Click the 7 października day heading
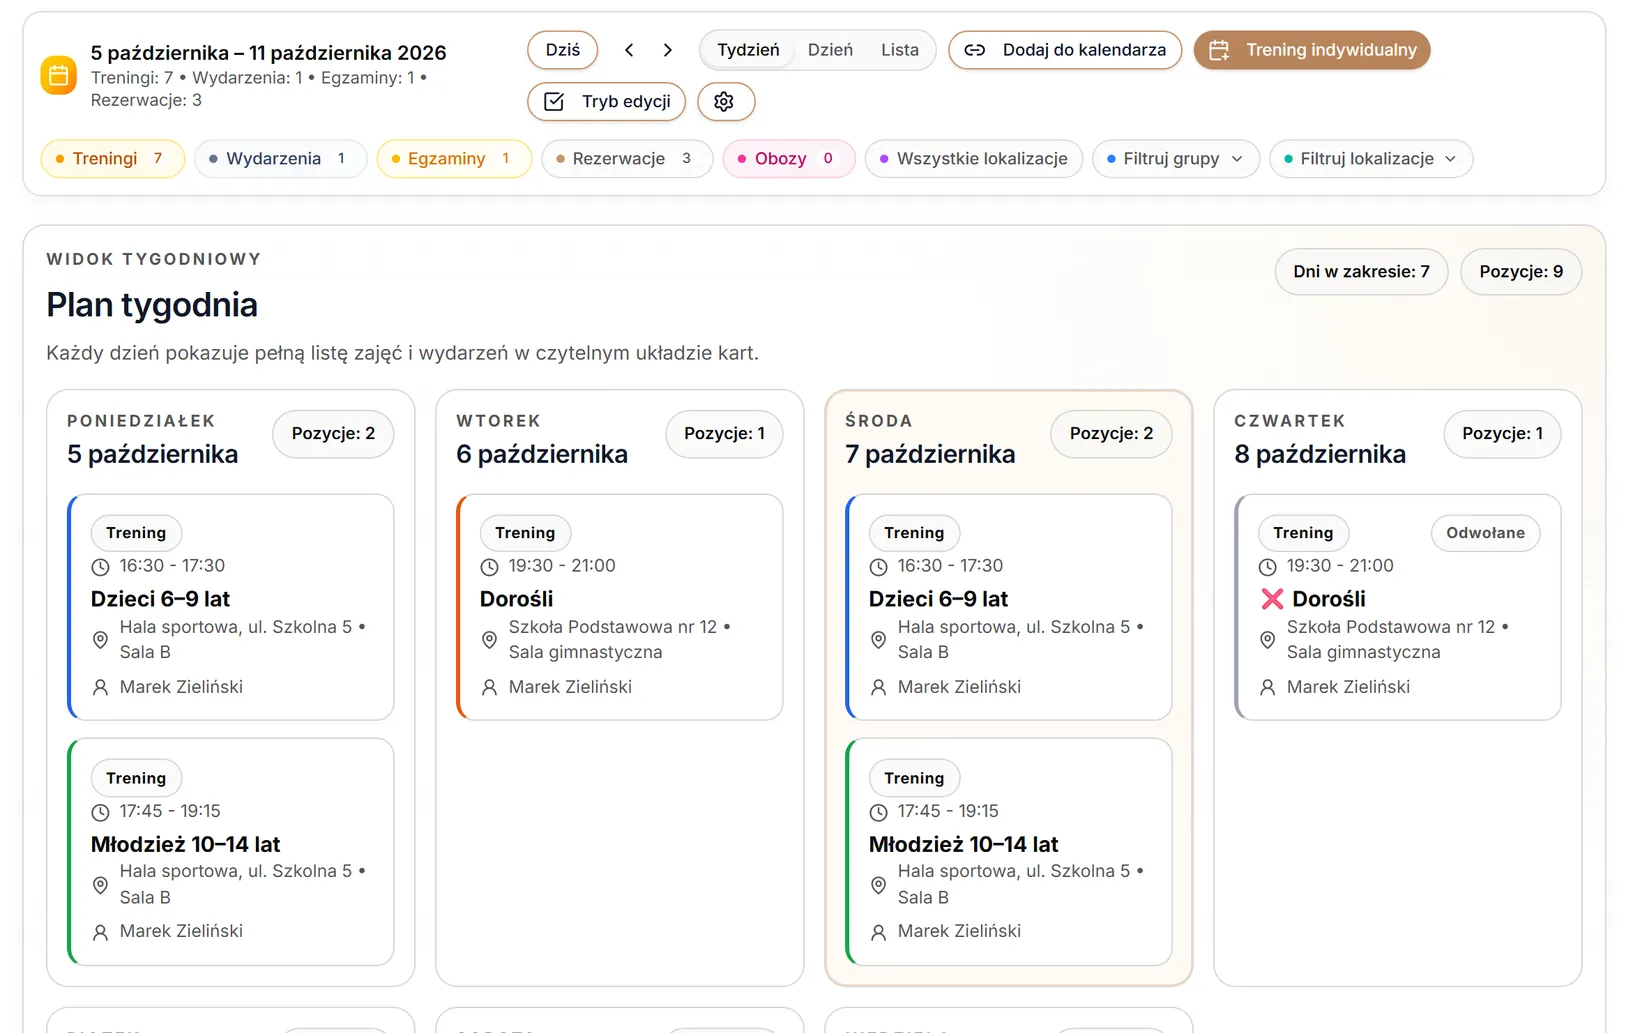1640x1033 pixels. (930, 454)
